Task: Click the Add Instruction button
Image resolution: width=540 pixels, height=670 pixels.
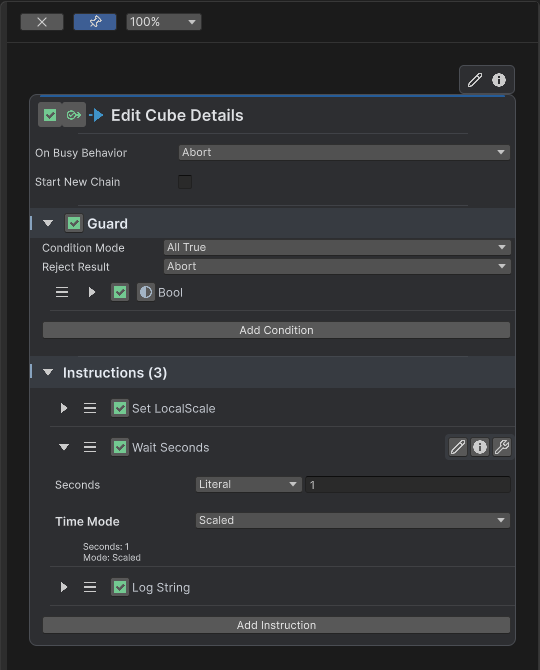Action: coord(276,625)
